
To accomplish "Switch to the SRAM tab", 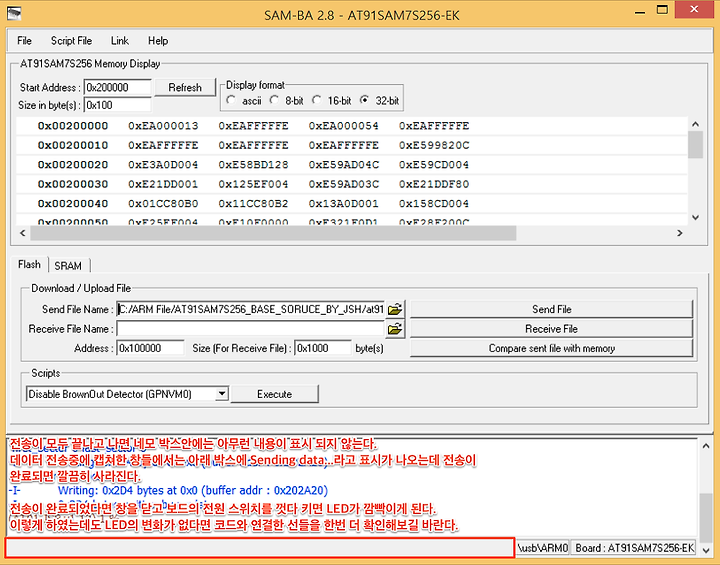I will click(x=68, y=266).
